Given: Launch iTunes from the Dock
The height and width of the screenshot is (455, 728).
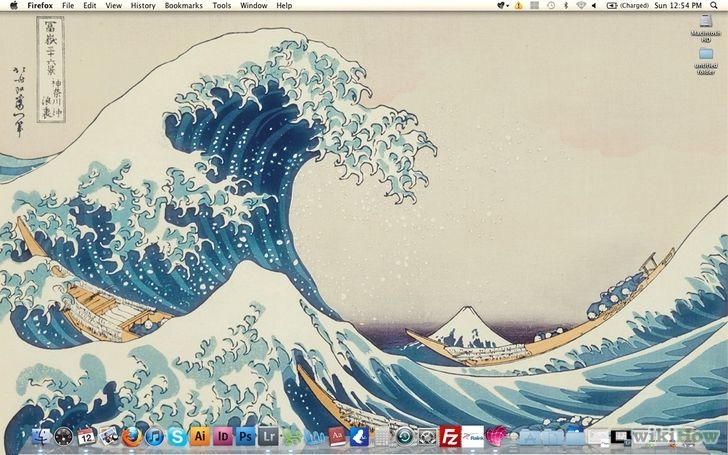Looking at the screenshot, I should pos(155,437).
